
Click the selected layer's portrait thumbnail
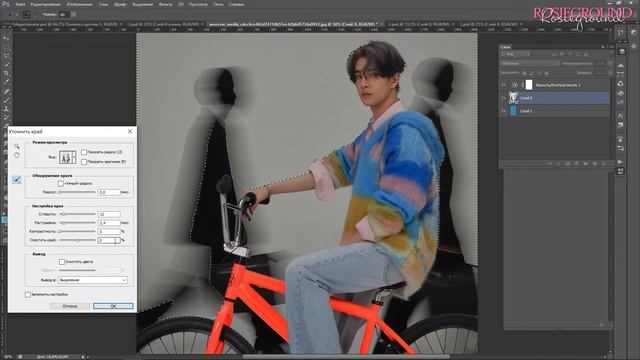click(513, 98)
